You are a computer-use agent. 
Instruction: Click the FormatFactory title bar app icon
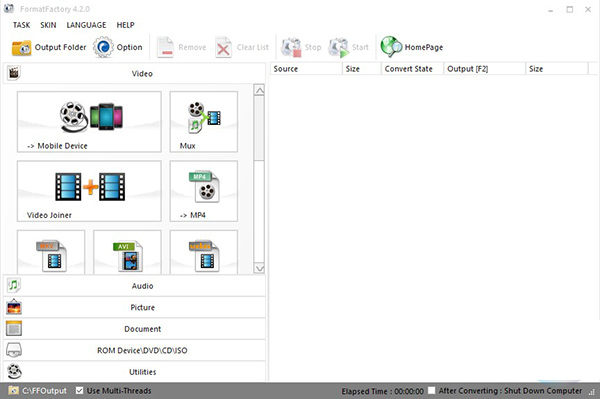pos(9,8)
